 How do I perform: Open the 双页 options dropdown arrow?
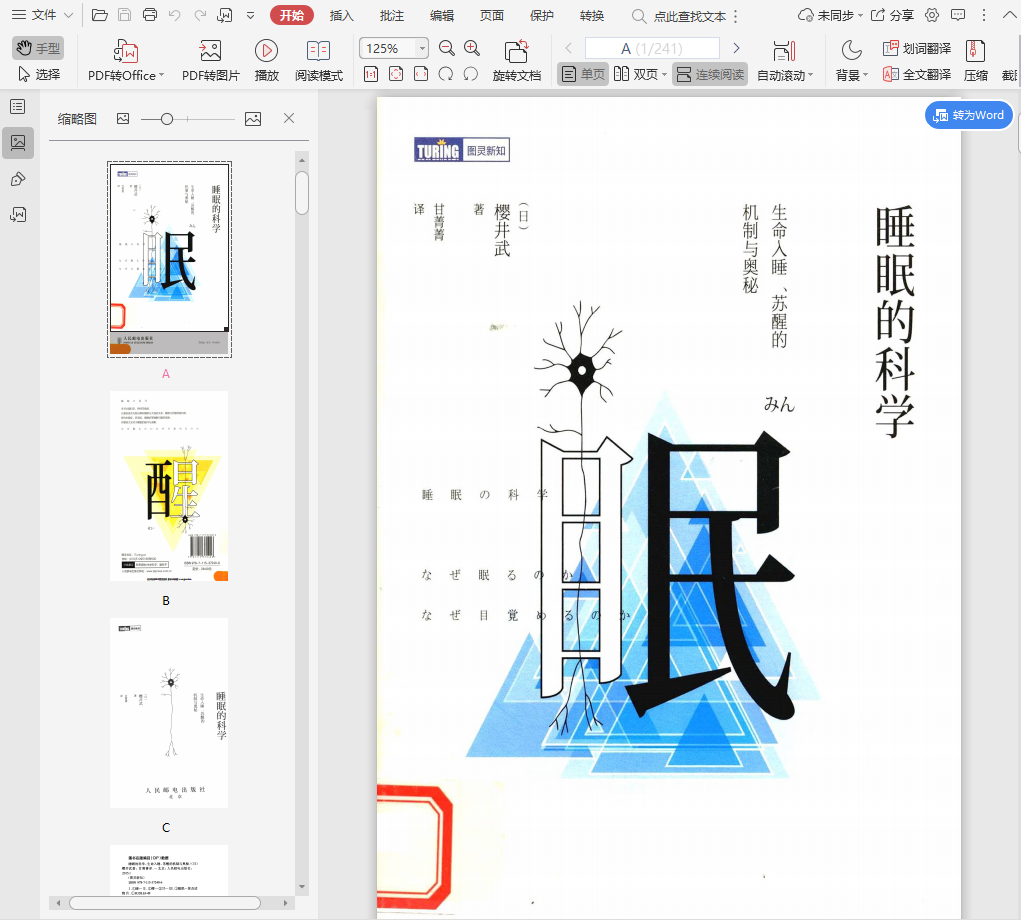click(x=664, y=75)
